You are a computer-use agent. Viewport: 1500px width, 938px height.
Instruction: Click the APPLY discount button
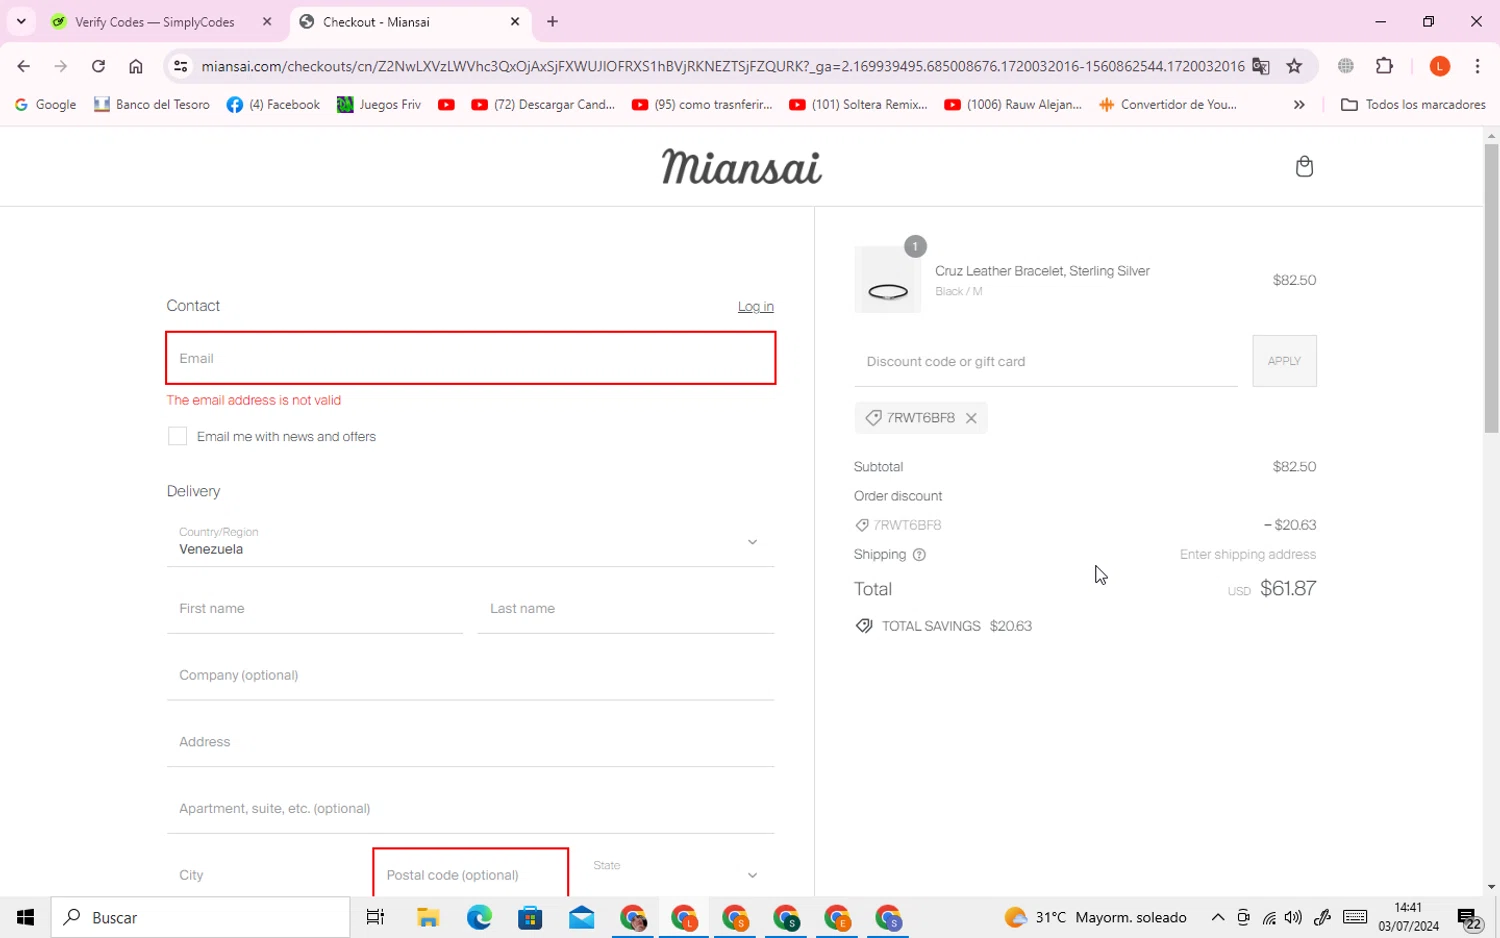1284,361
